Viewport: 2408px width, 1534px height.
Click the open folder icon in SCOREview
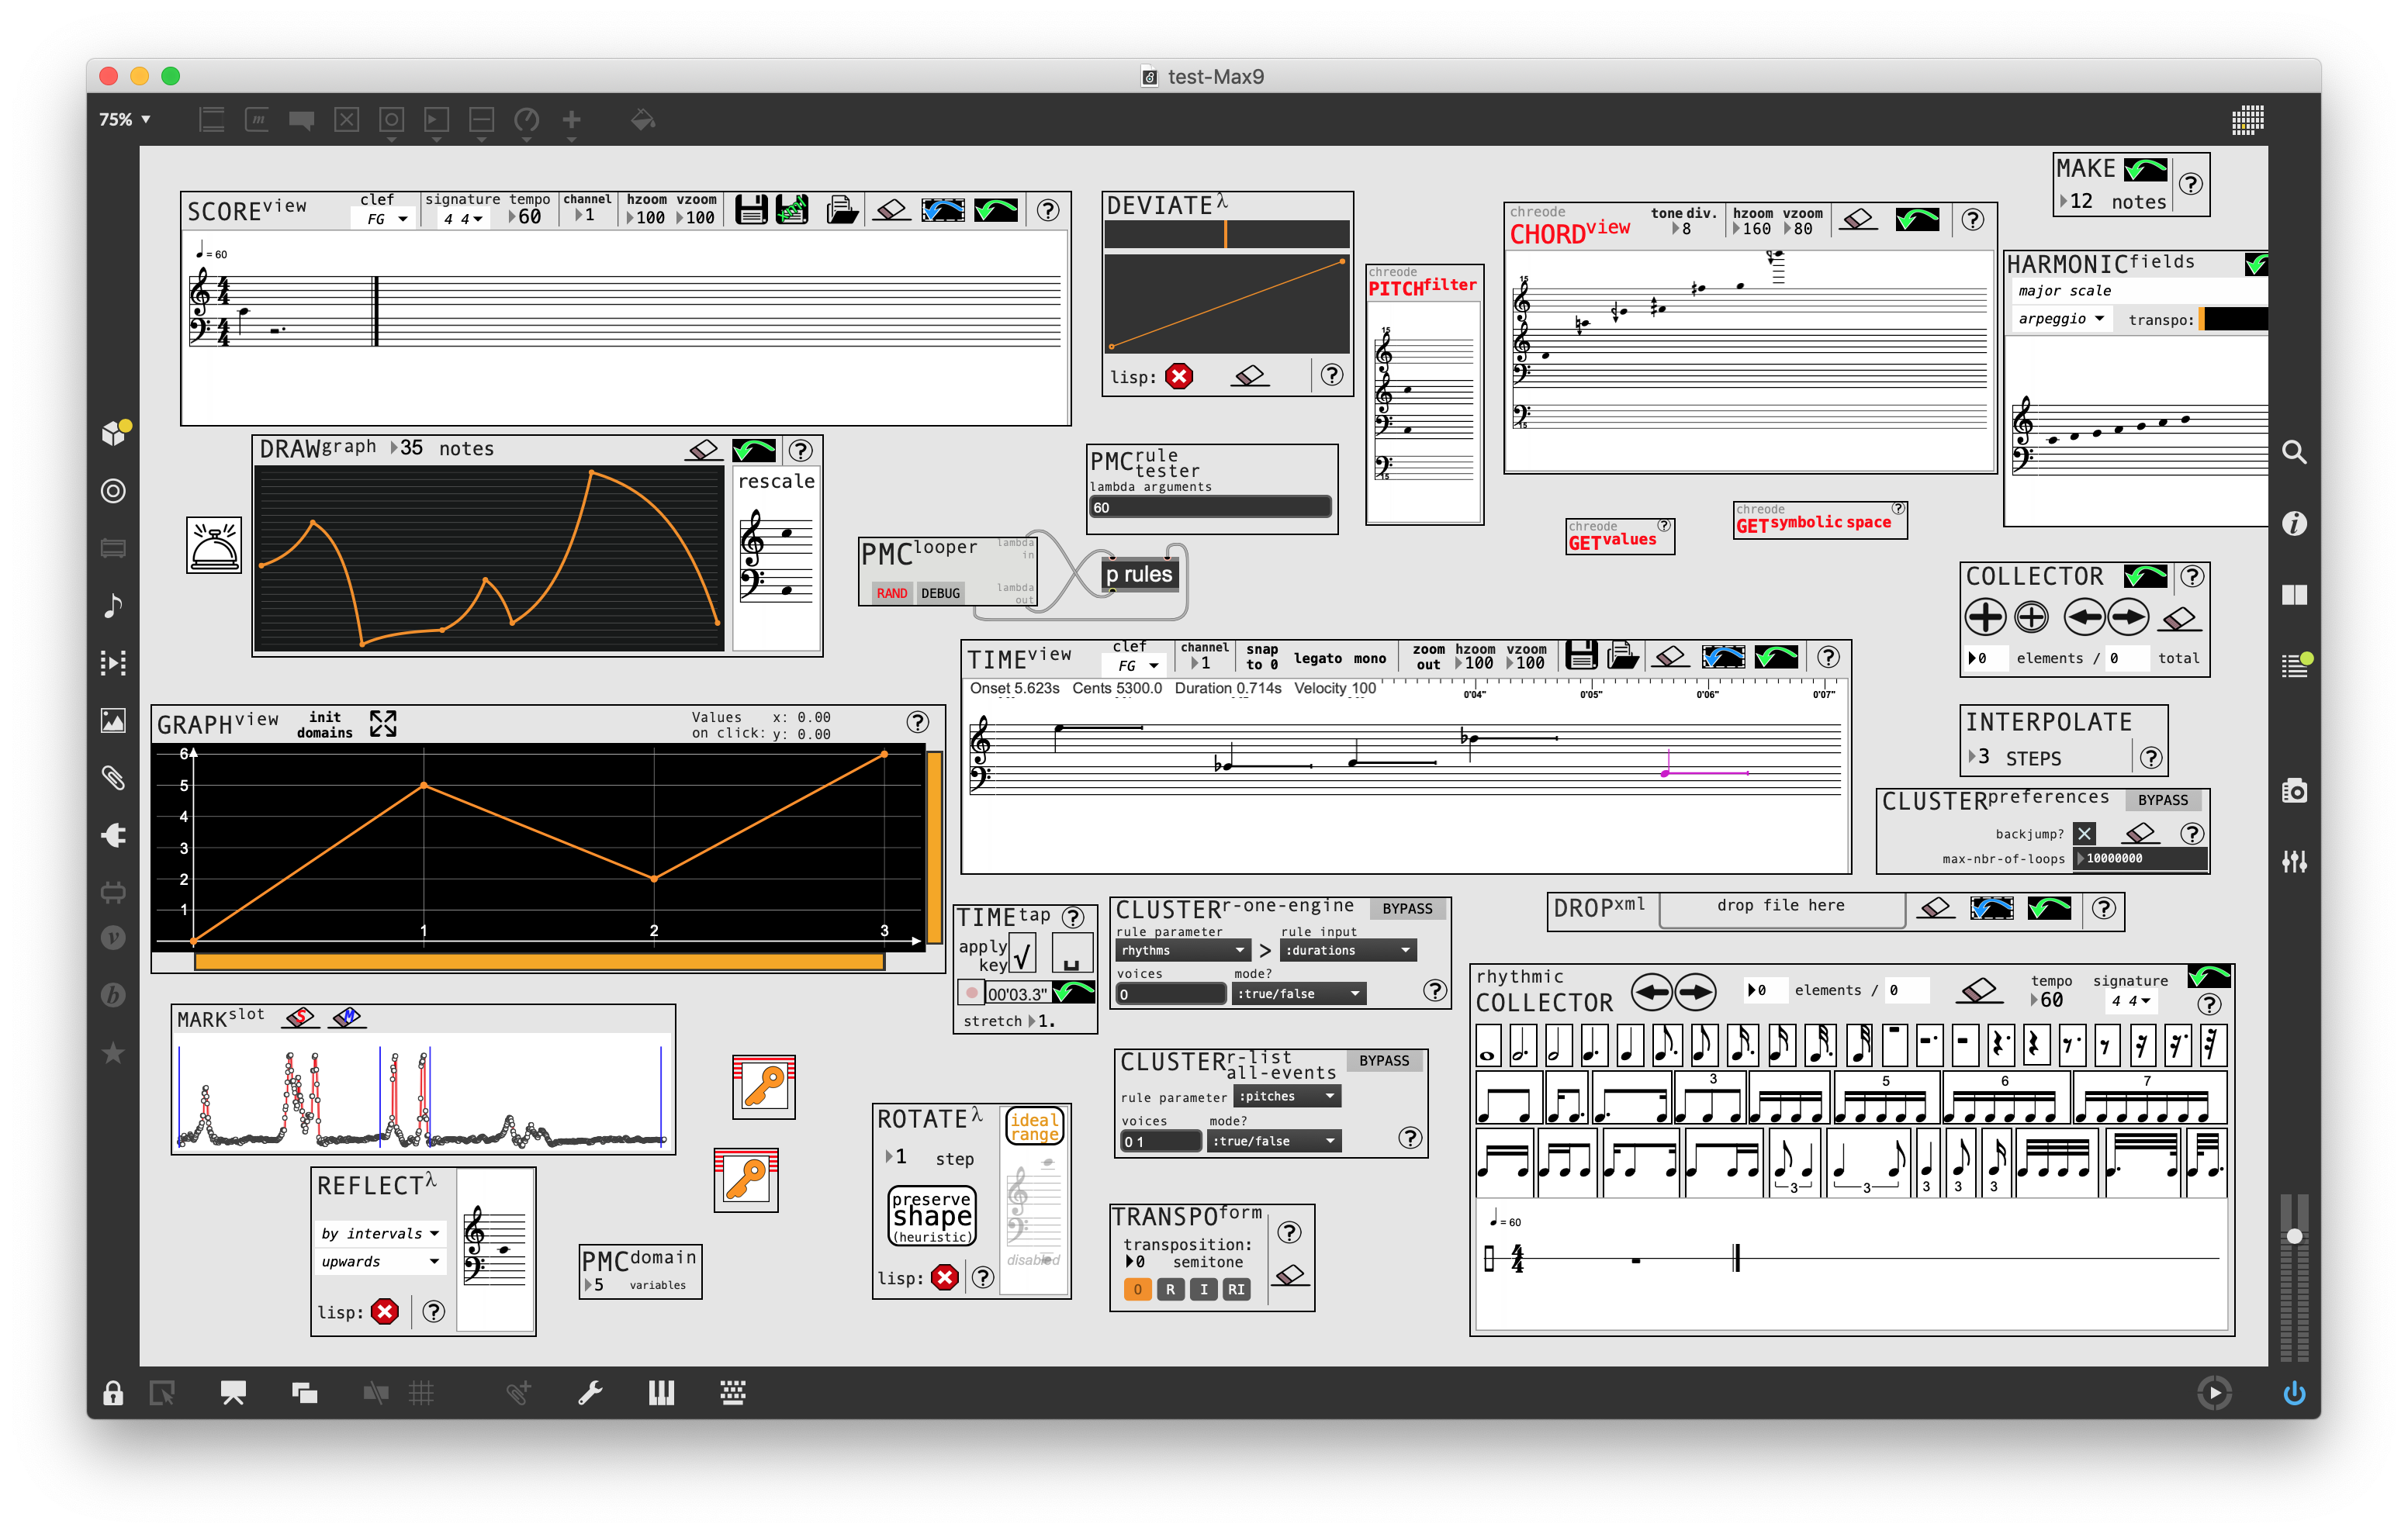point(842,209)
